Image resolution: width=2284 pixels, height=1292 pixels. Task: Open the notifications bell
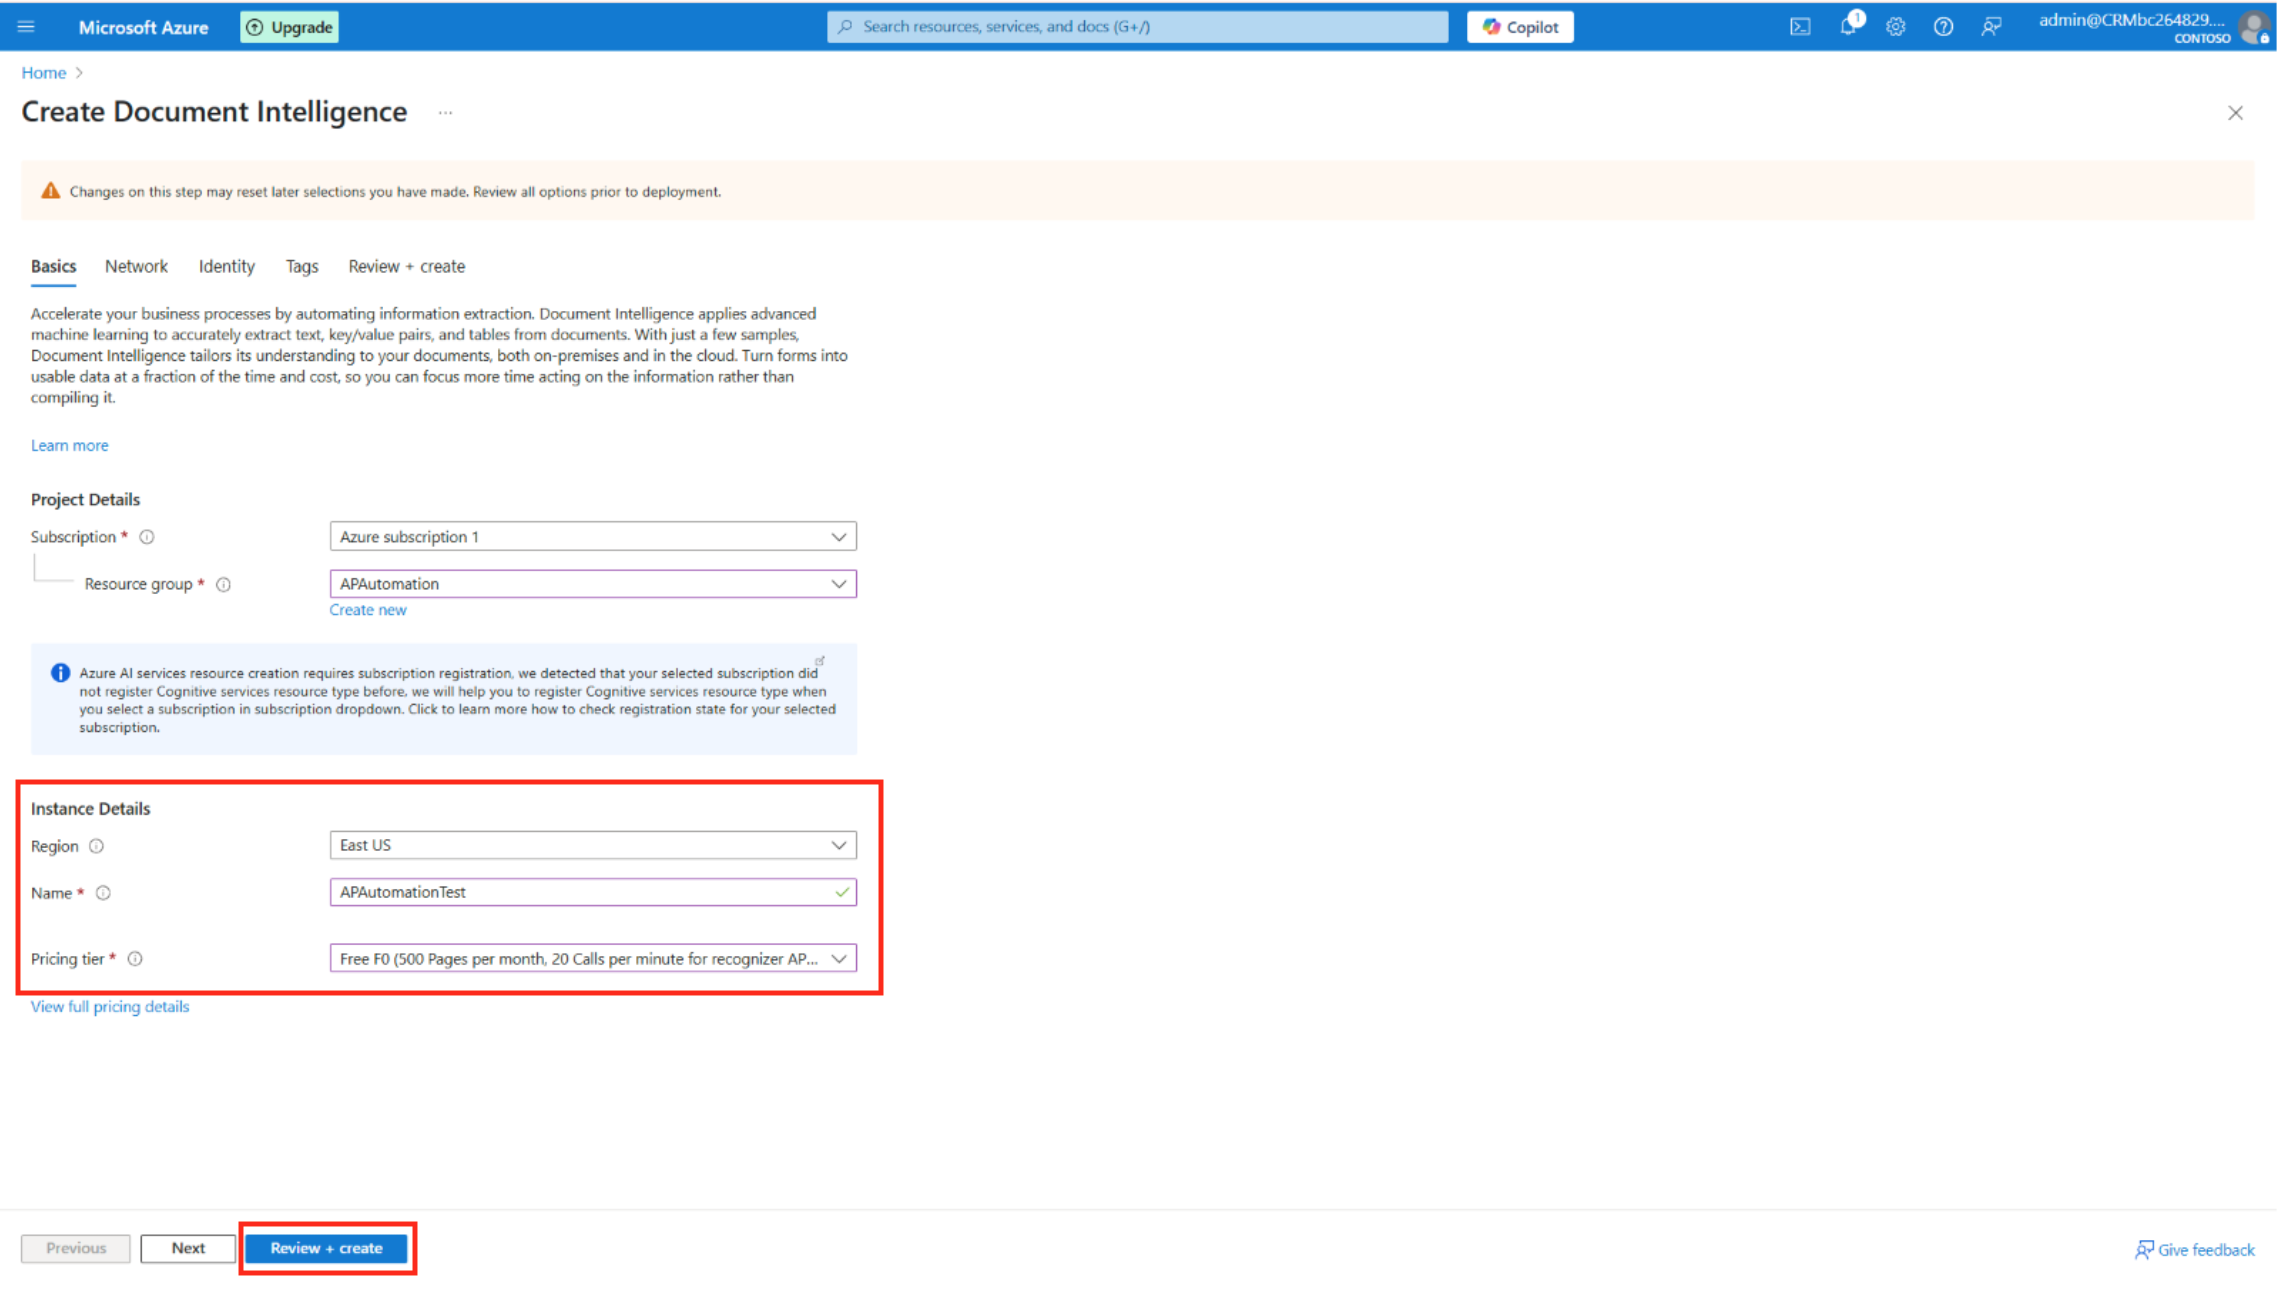coord(1847,27)
